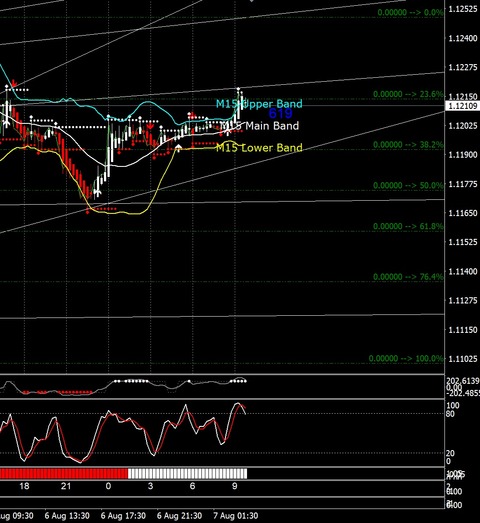This screenshot has height=523, width=480.
Task: Click the Fibonacci 38.2% level label
Action: 408,145
